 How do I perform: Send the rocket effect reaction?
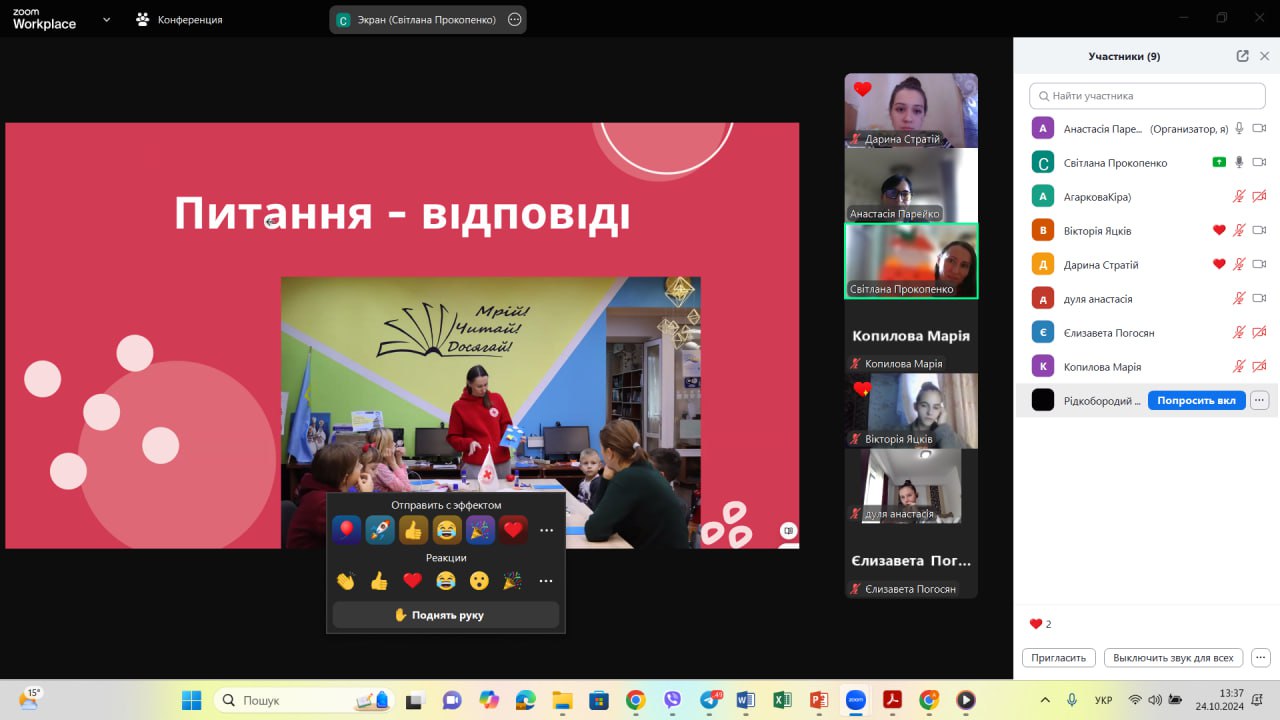pos(380,530)
